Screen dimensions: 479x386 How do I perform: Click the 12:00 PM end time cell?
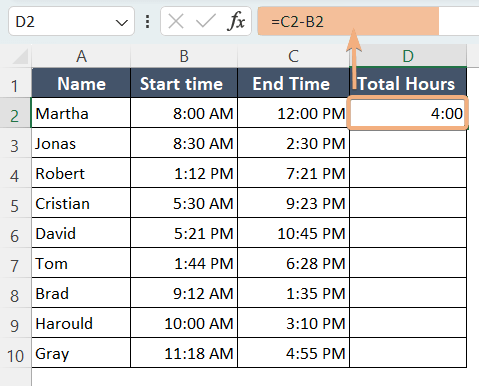pyautogui.click(x=293, y=113)
